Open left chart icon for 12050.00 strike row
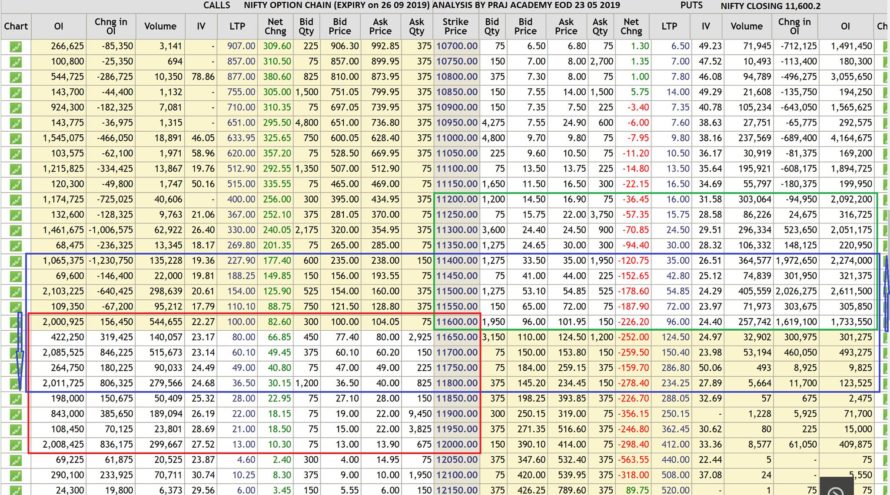The width and height of the screenshot is (890, 495). [x=15, y=460]
